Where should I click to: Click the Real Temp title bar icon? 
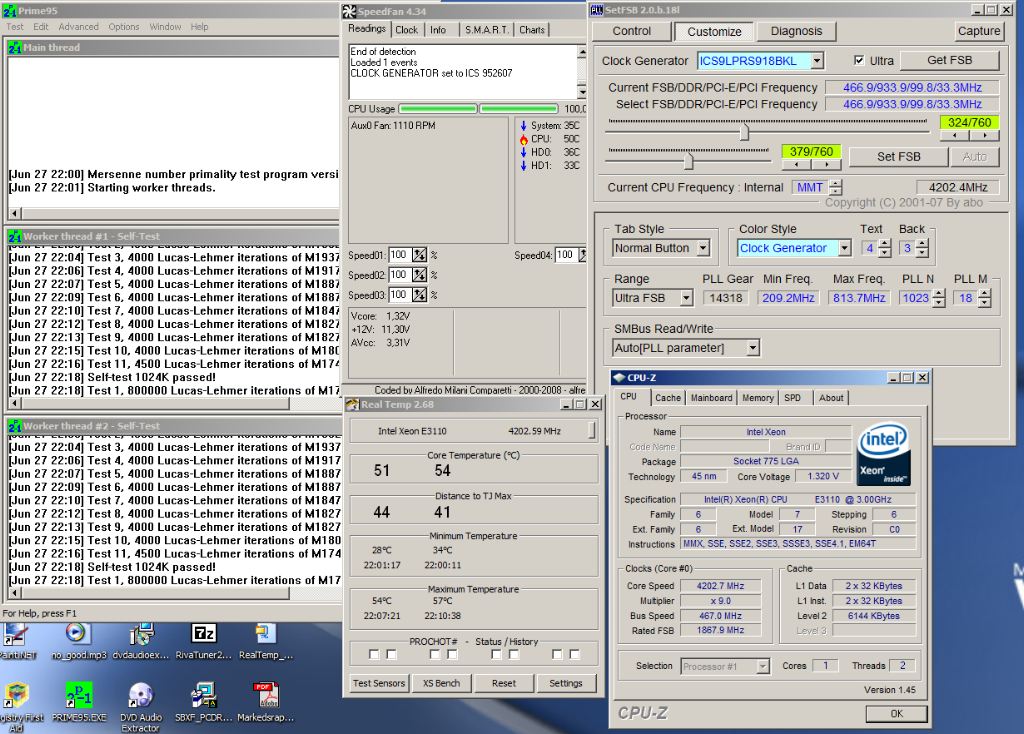[352, 404]
